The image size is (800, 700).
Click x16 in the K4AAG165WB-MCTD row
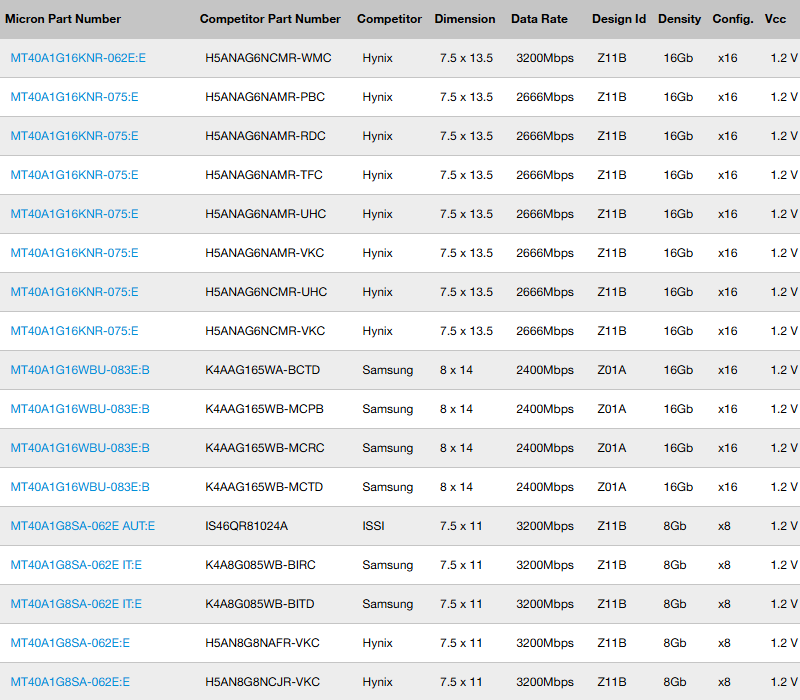728,487
